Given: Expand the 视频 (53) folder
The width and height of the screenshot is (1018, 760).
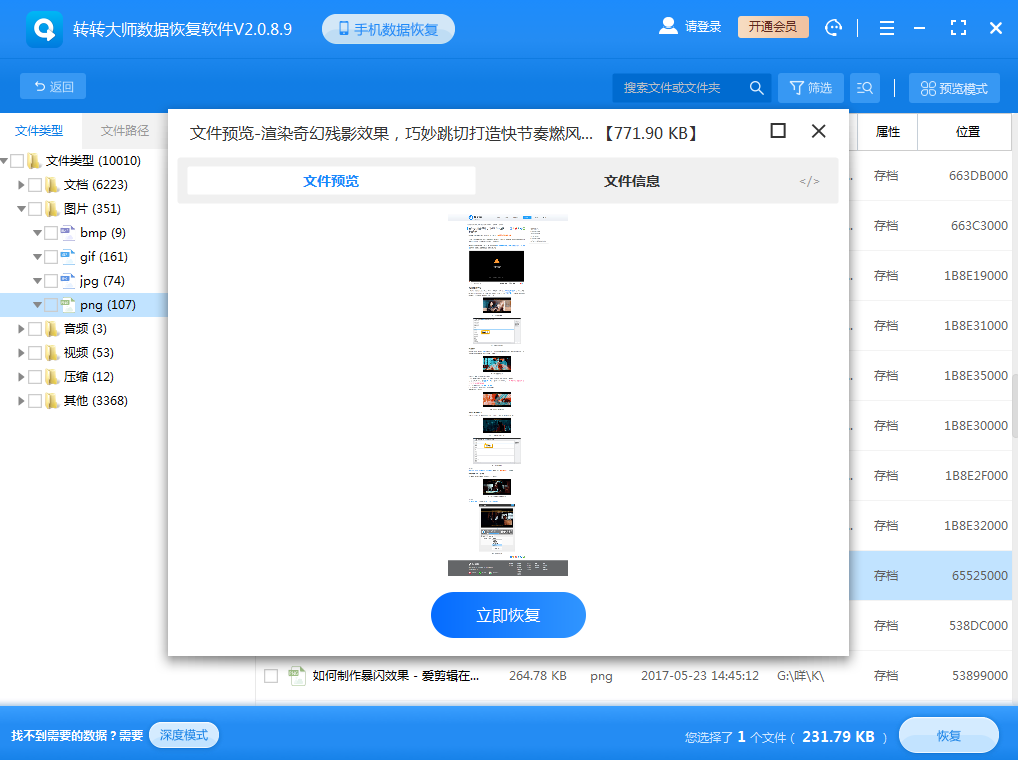Looking at the screenshot, I should click(x=20, y=352).
